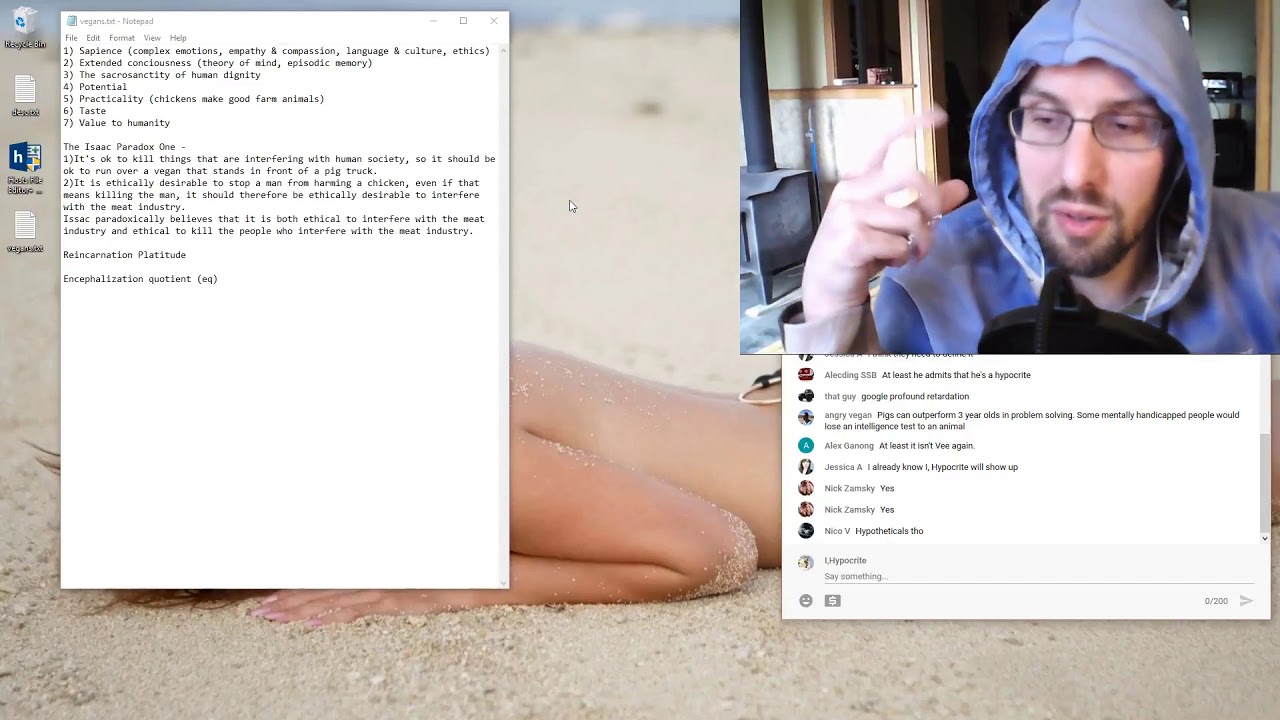The image size is (1280, 720).
Task: Click the Alex Ganong username
Action: click(x=849, y=446)
